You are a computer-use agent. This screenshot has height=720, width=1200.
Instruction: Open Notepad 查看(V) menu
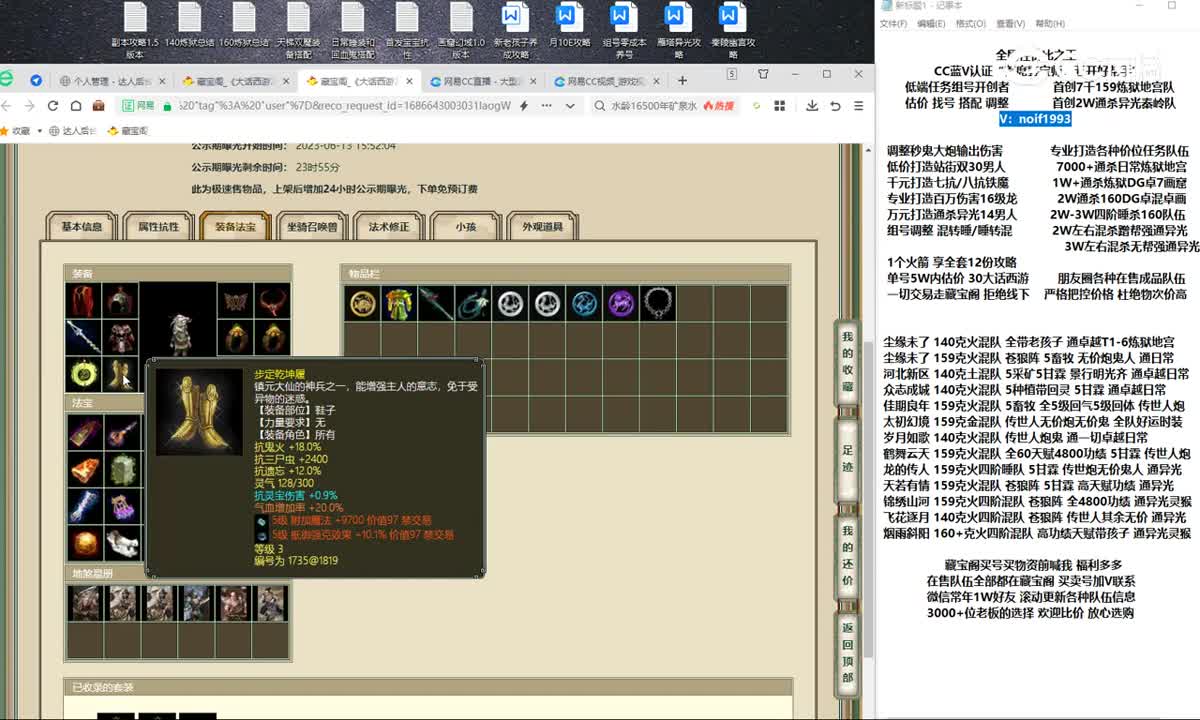point(1010,23)
